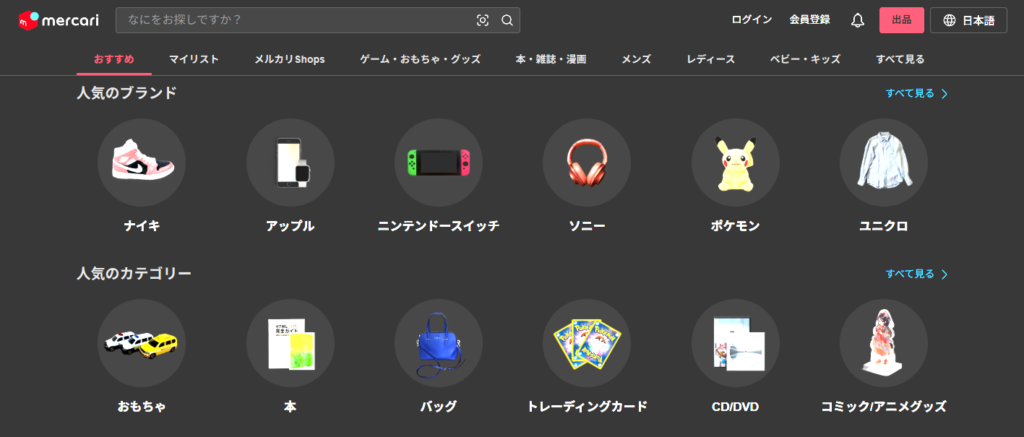Image resolution: width=1024 pixels, height=437 pixels.
Task: Open the メルカリShops tab
Action: [x=290, y=59]
